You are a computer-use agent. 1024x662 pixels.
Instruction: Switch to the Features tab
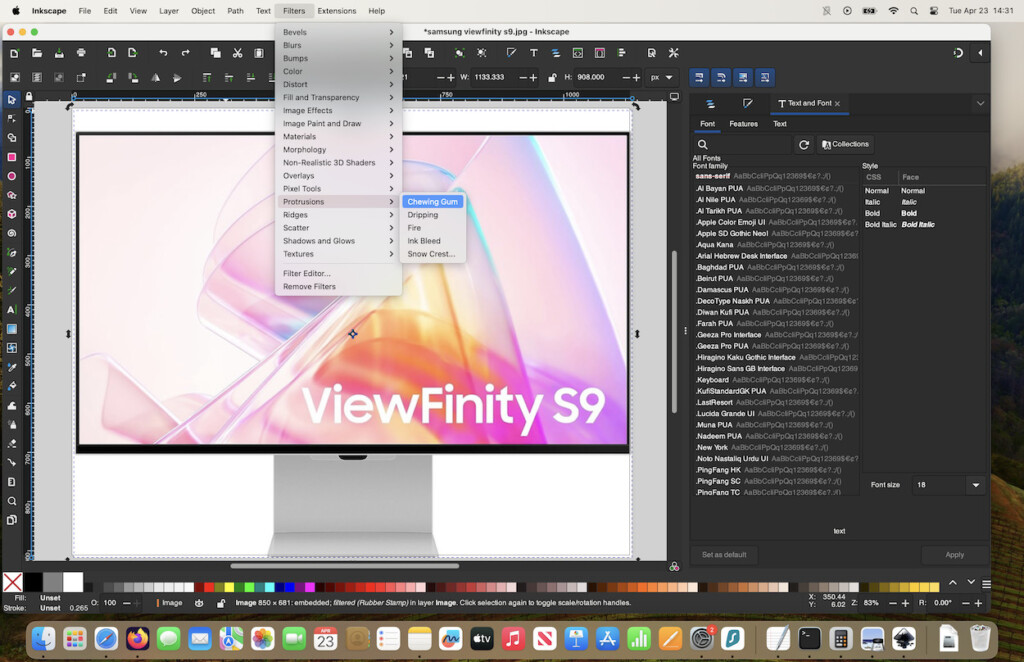[x=743, y=124]
